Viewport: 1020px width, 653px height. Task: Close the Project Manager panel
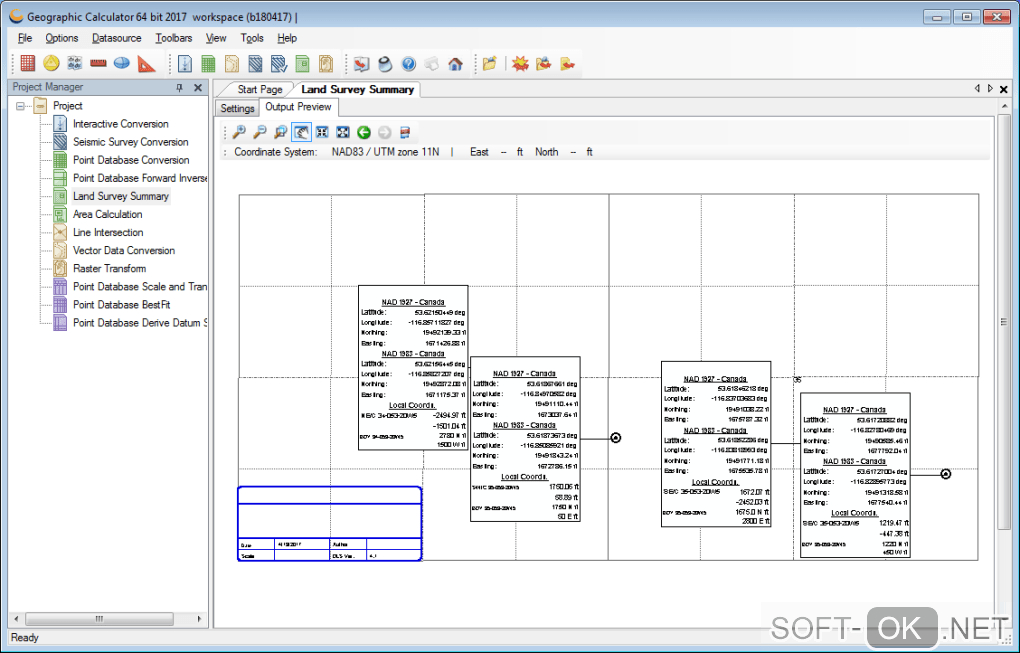(x=197, y=88)
